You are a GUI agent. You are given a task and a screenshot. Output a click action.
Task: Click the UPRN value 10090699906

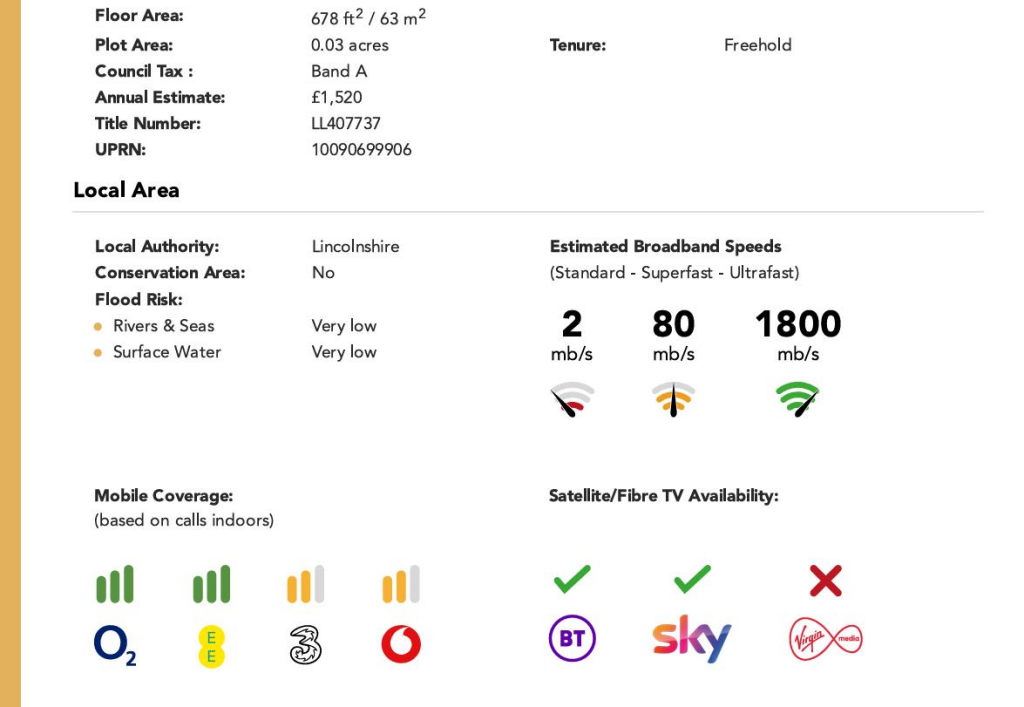[361, 150]
